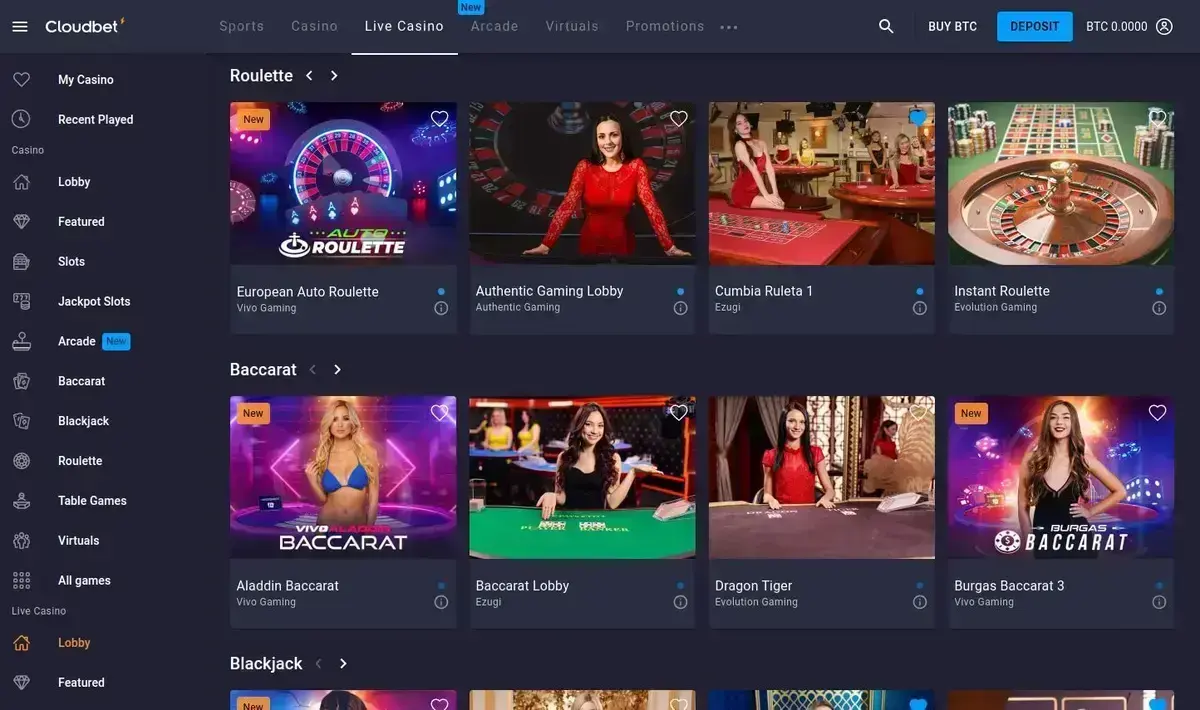Viewport: 1200px width, 710px height.
Task: Click the BUY BTC link
Action: 953,26
